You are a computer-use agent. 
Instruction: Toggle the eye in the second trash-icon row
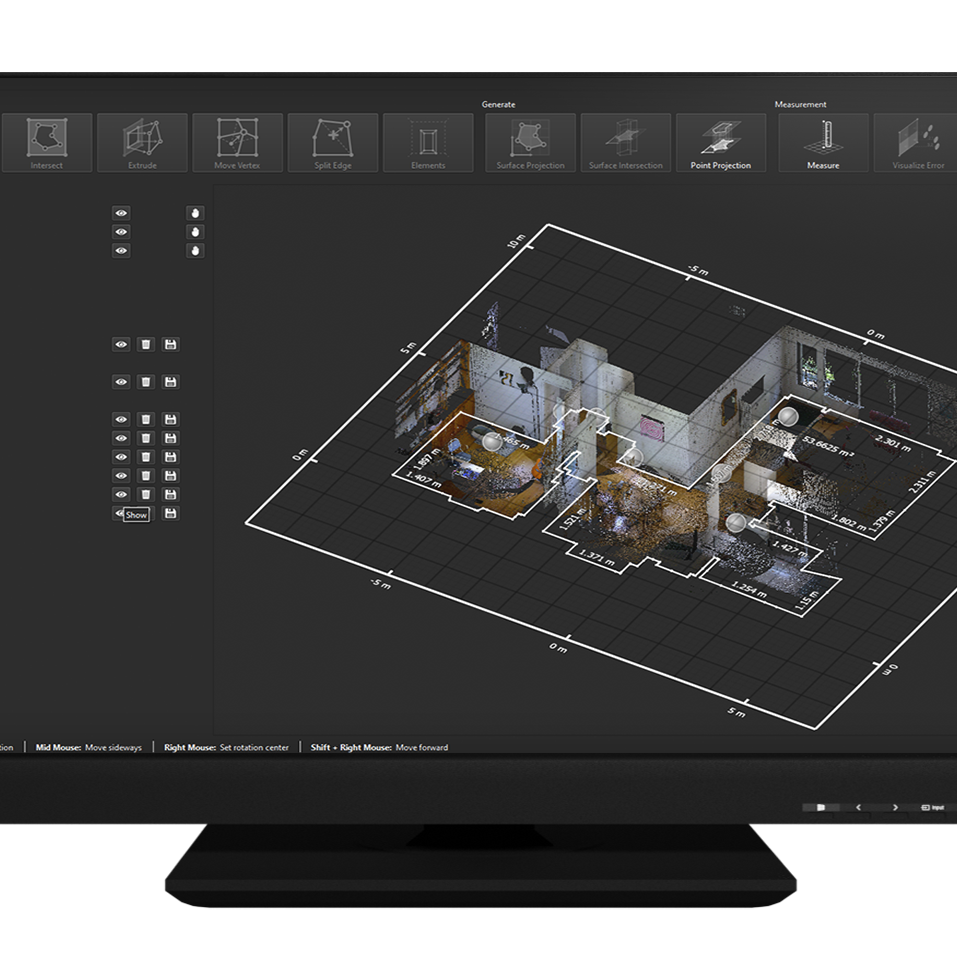coord(121,382)
